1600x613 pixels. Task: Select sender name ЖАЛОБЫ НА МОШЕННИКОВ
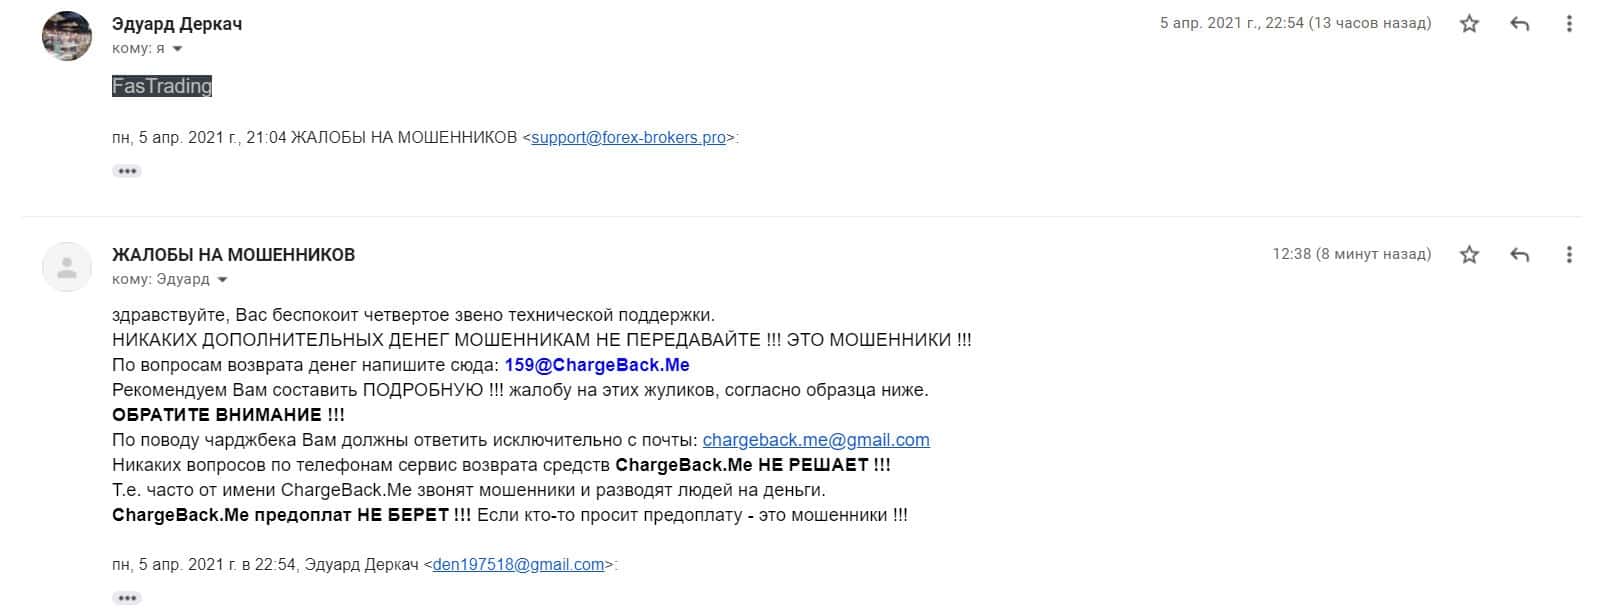pos(234,255)
